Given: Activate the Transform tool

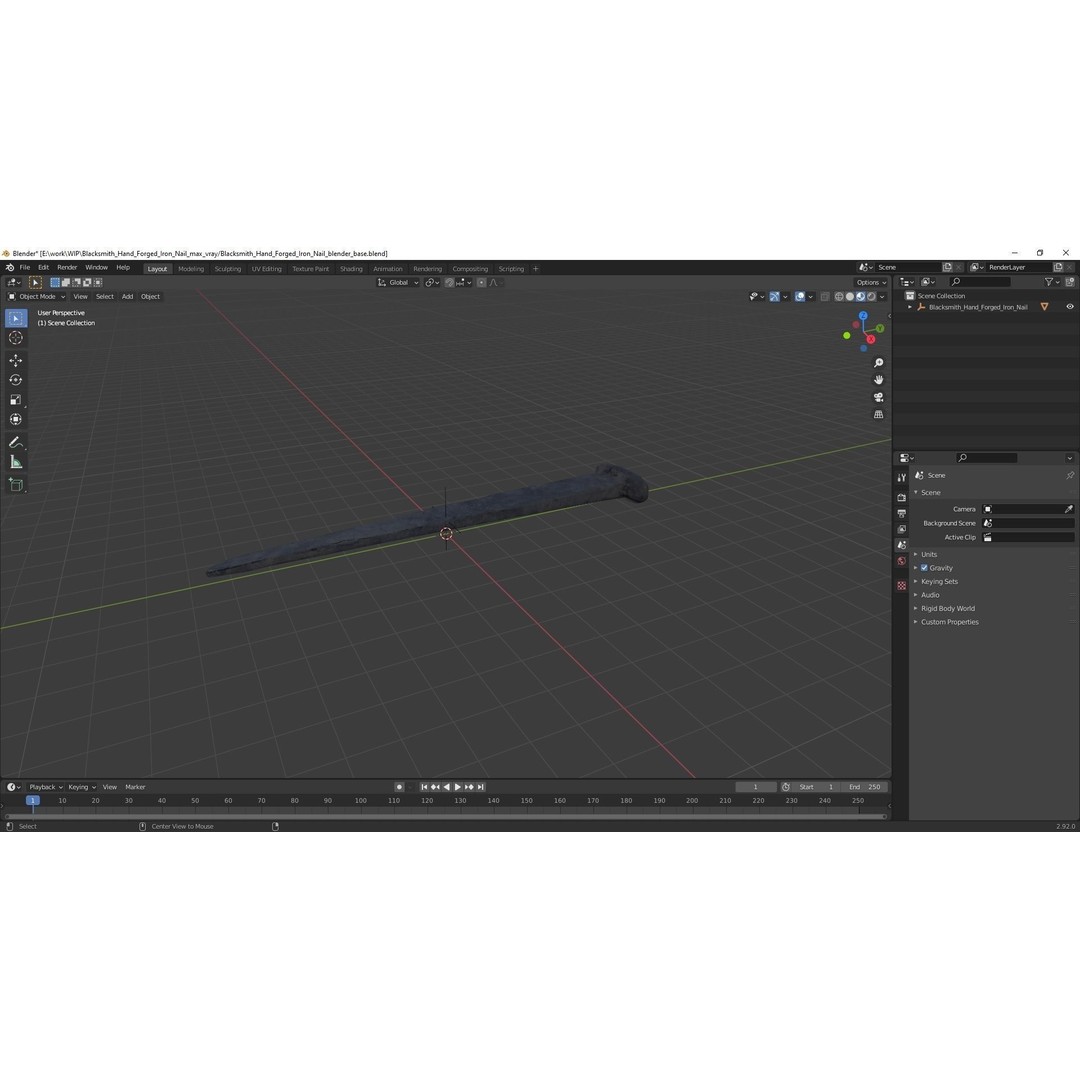Looking at the screenshot, I should coord(16,419).
